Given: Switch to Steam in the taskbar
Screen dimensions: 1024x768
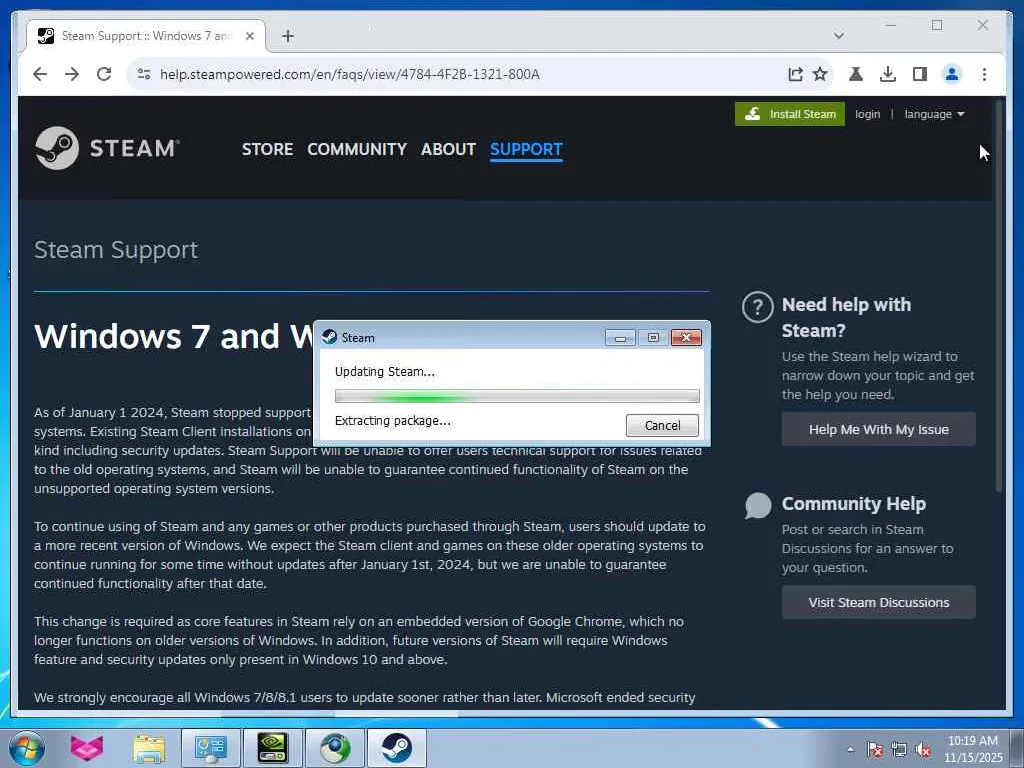Looking at the screenshot, I should coord(396,748).
